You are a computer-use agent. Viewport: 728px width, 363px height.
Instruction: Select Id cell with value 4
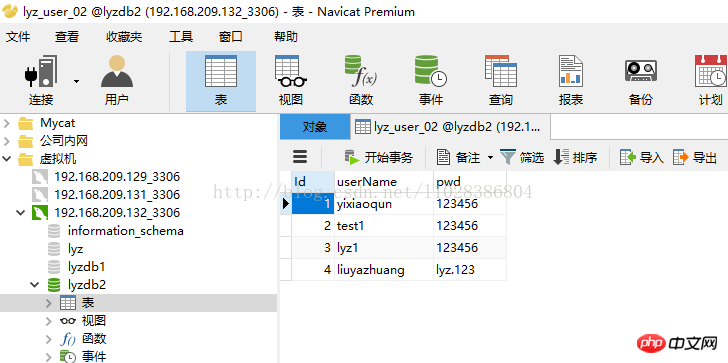tap(313, 269)
